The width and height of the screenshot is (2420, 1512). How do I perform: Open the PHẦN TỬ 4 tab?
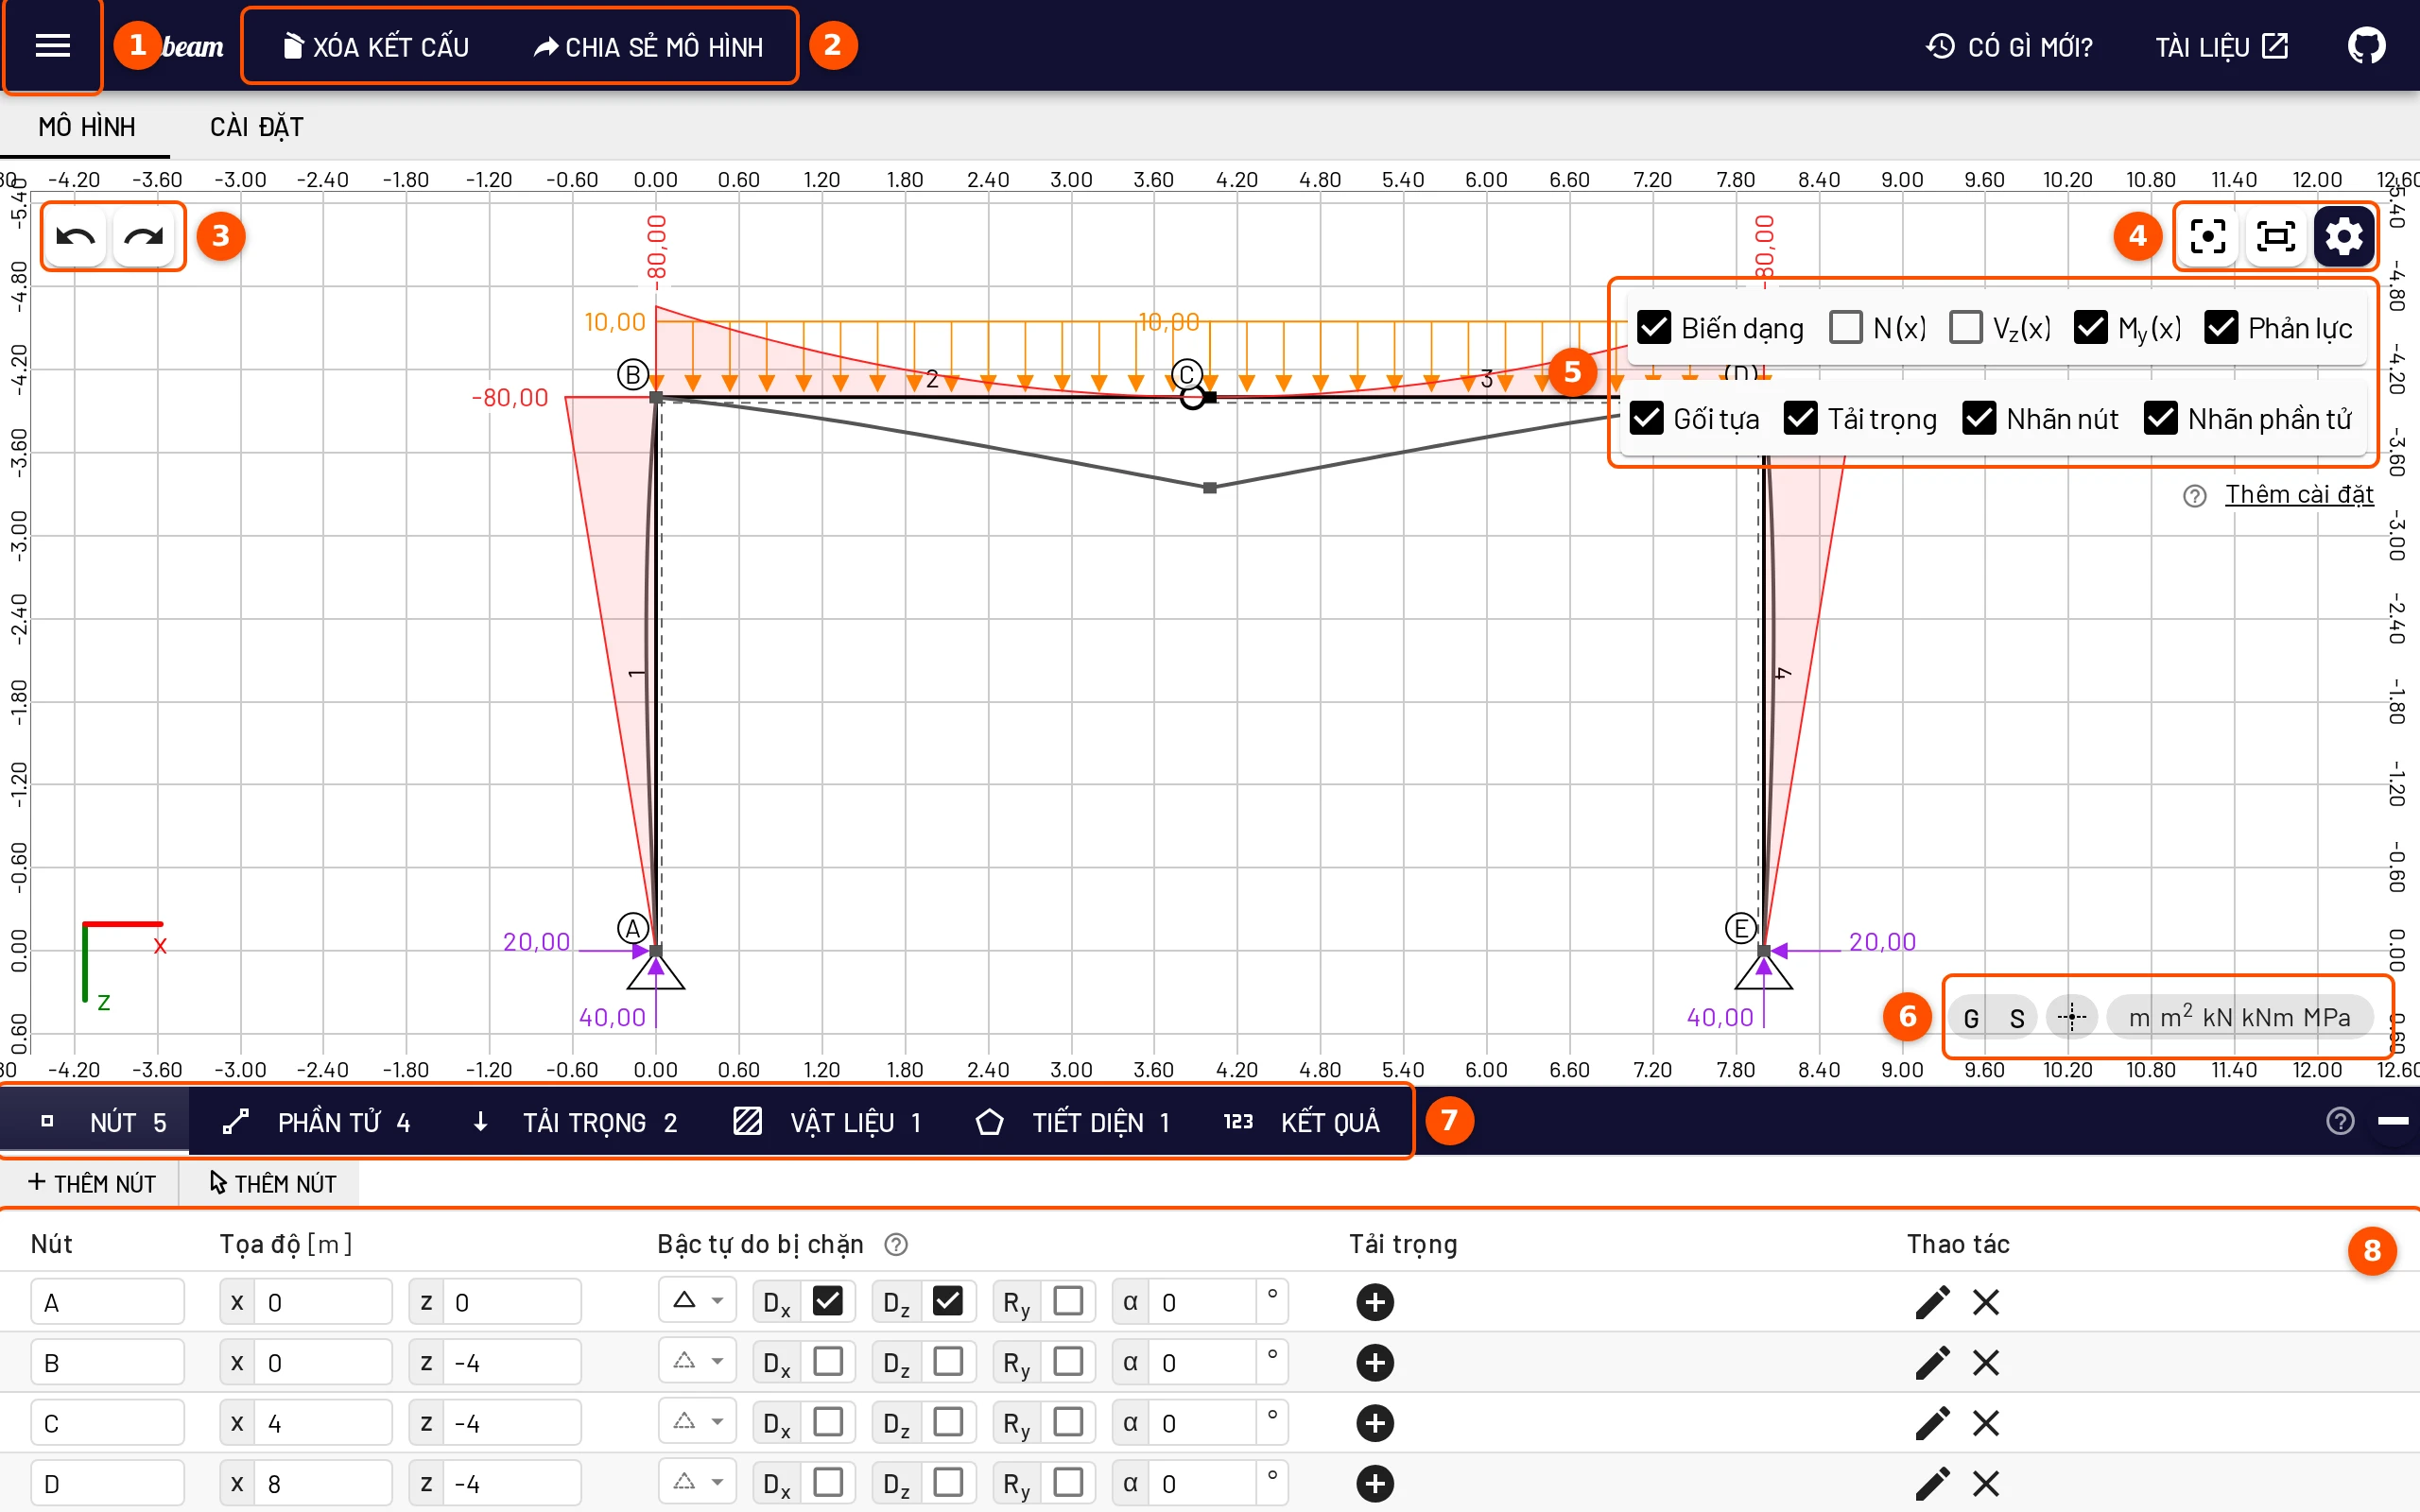coord(316,1122)
